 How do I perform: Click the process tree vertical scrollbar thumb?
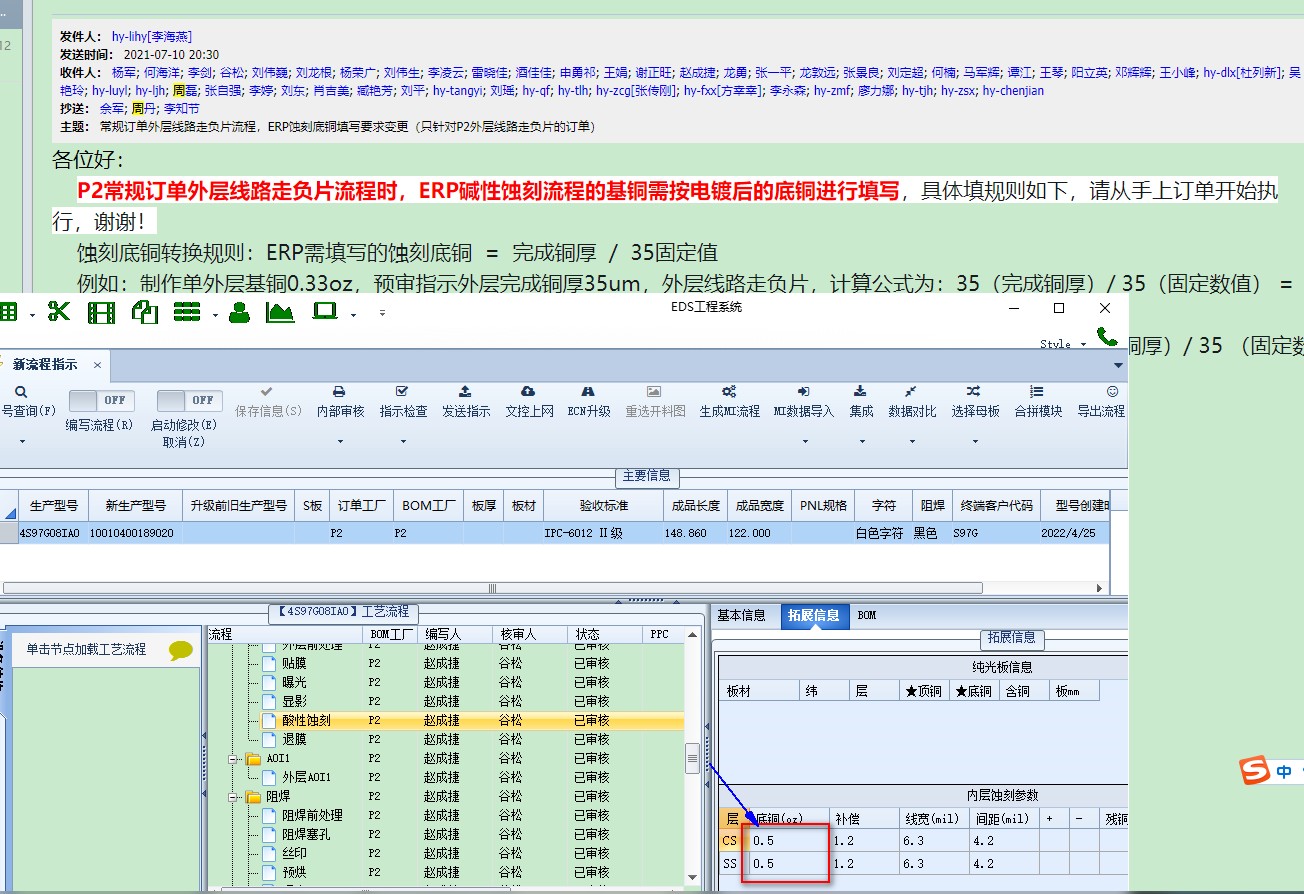coord(692,760)
